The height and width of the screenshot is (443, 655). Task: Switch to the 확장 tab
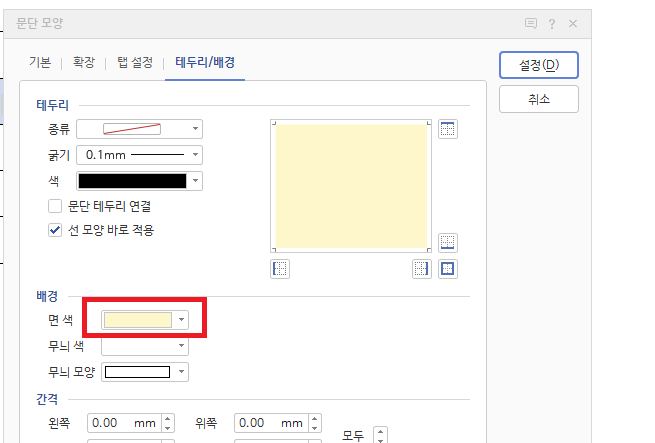coord(83,63)
